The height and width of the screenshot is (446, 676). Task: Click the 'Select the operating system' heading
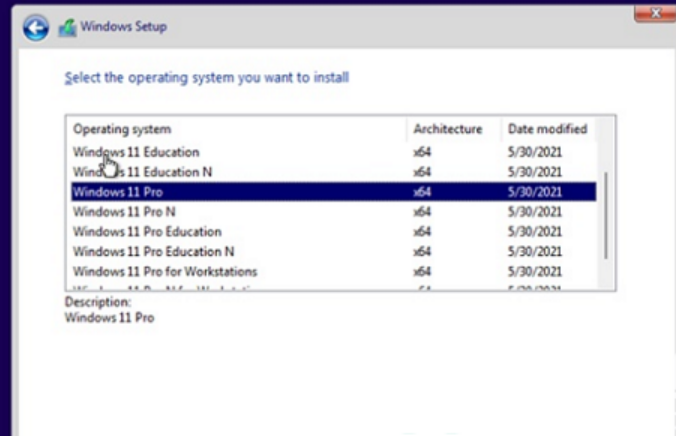207,77
